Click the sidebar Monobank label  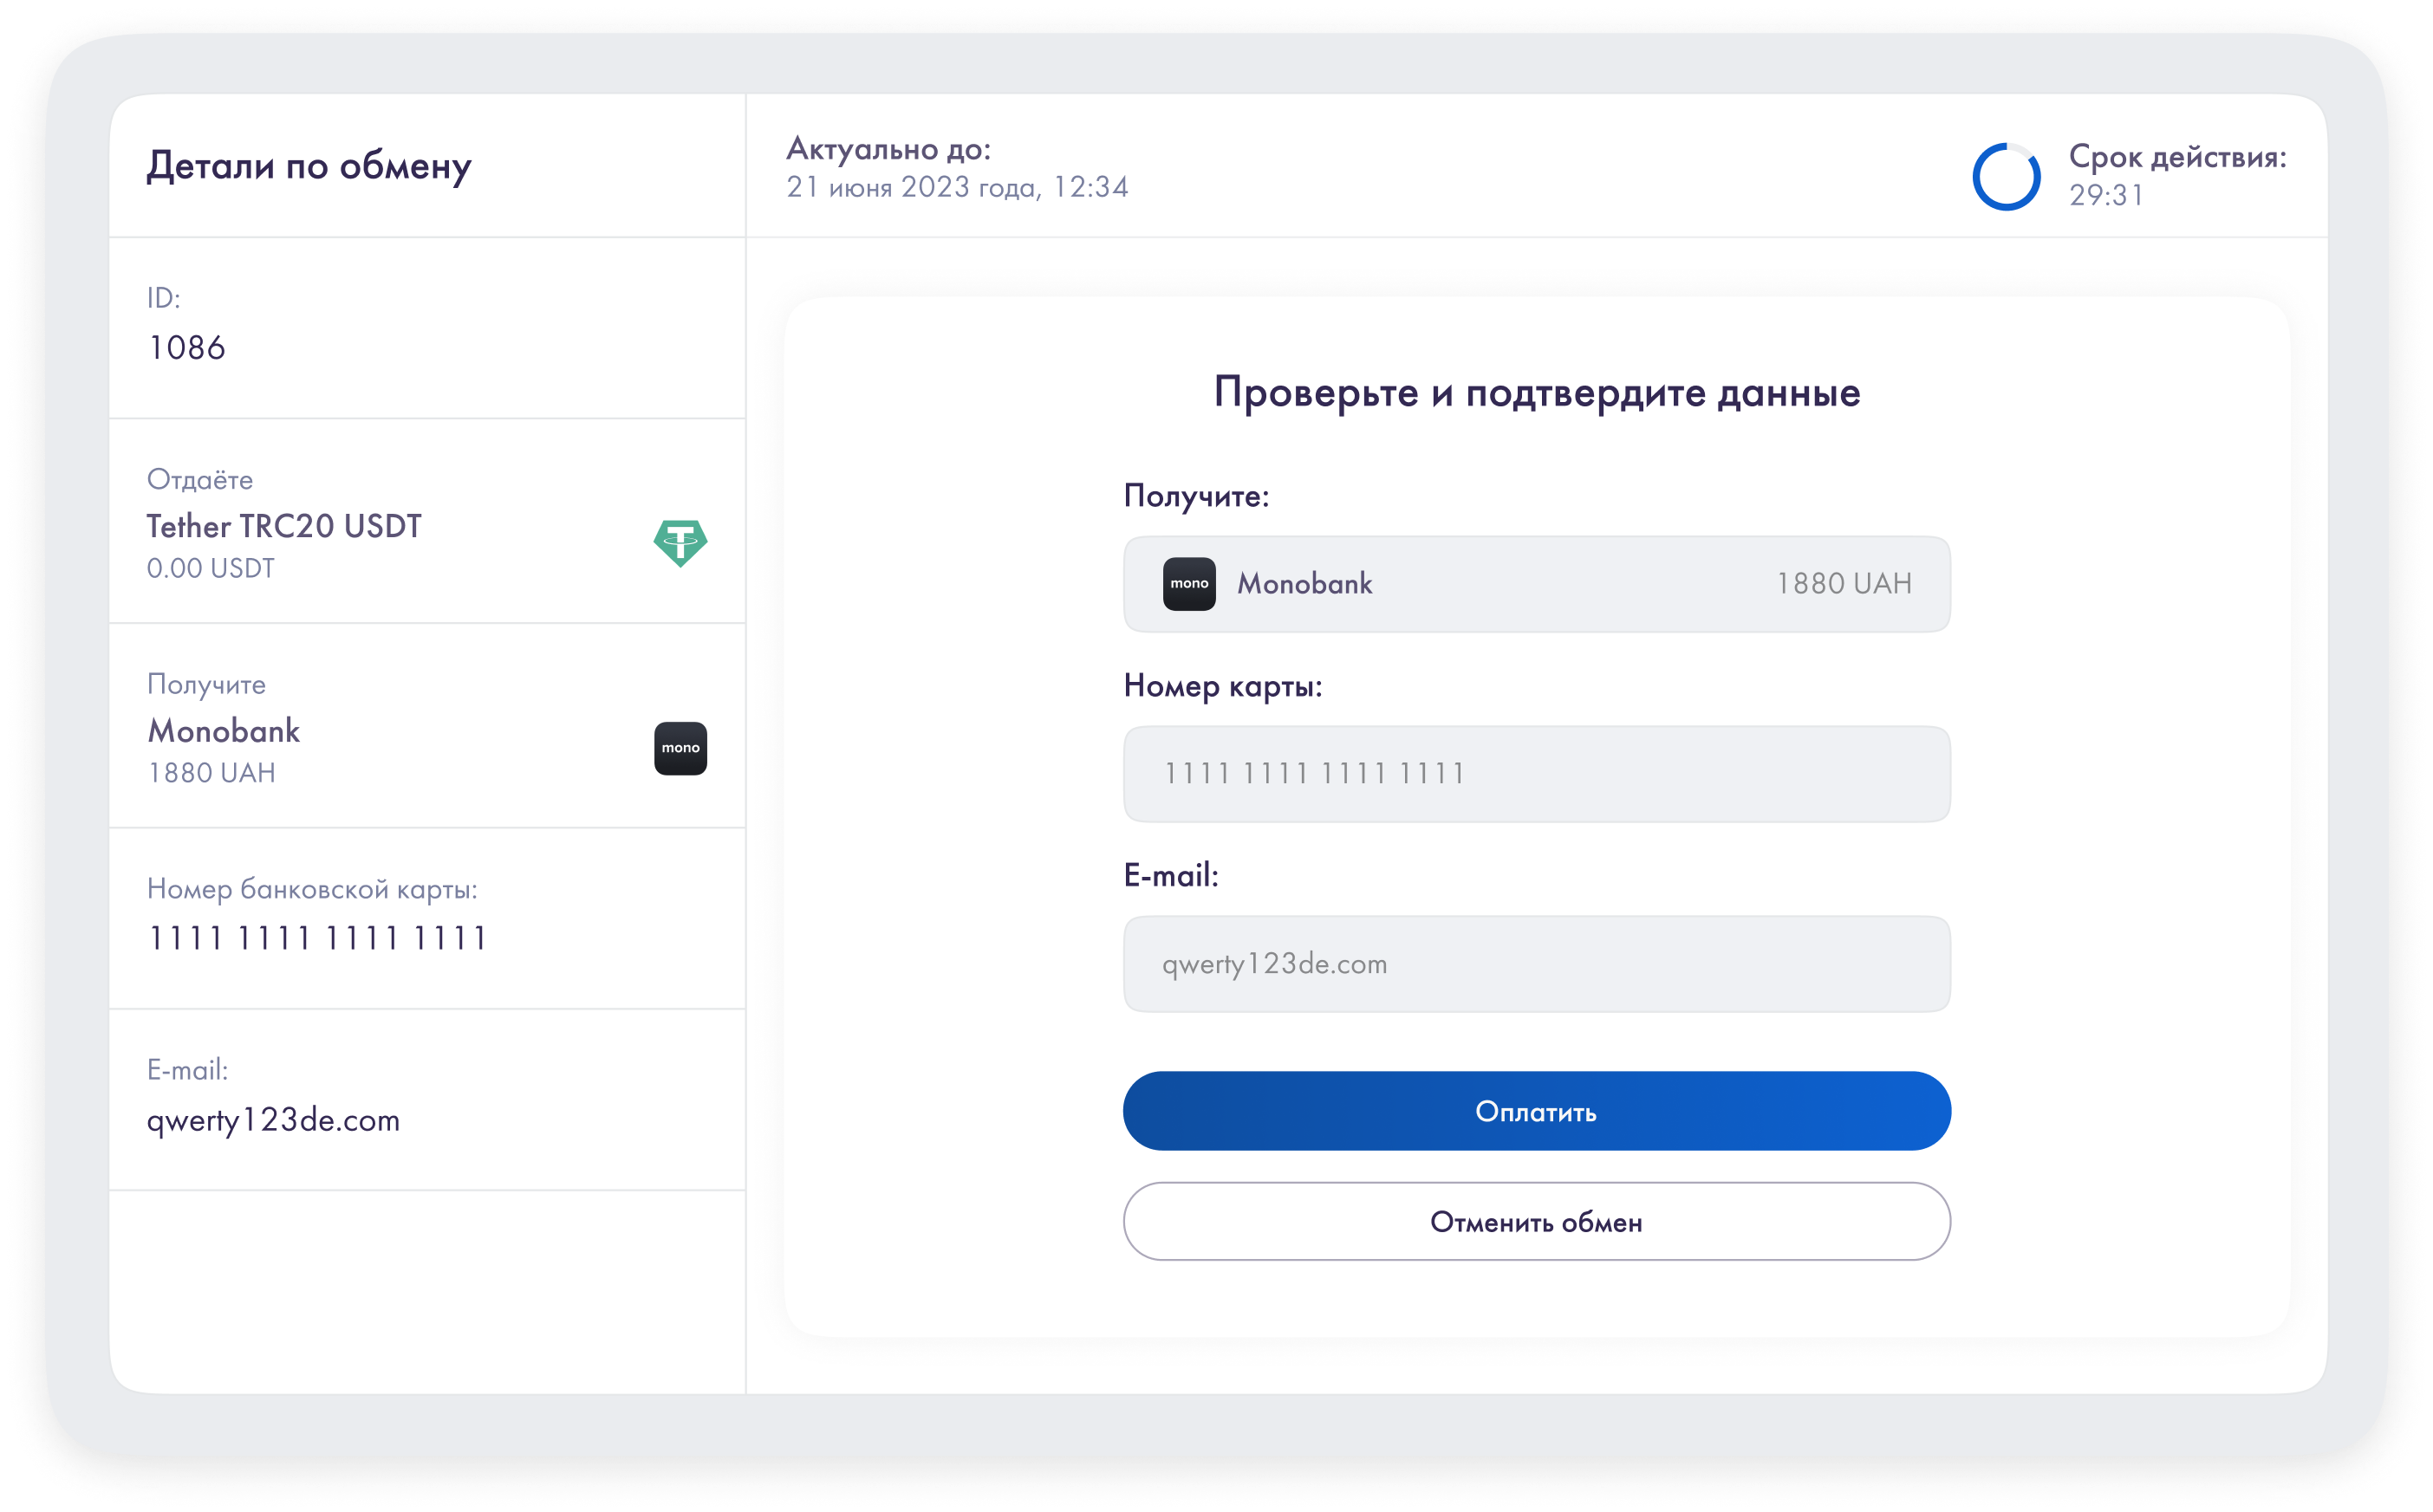pos(224,731)
